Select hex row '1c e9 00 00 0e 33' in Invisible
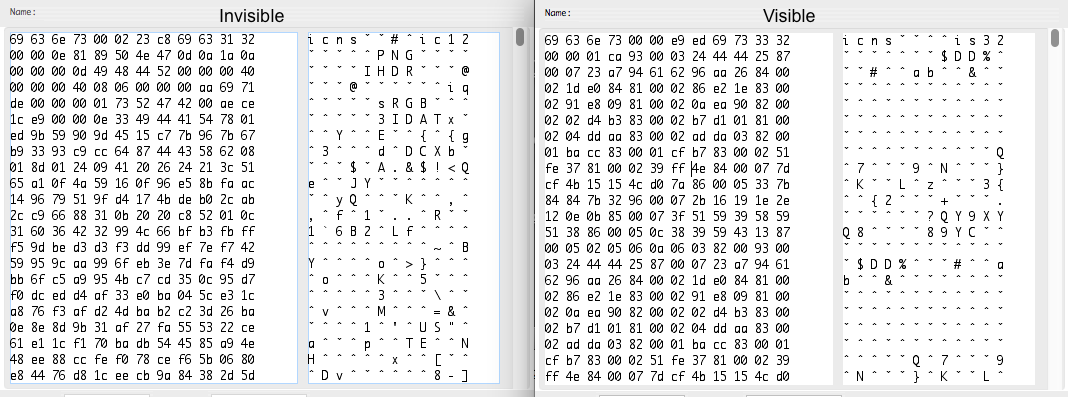 (x=133, y=120)
